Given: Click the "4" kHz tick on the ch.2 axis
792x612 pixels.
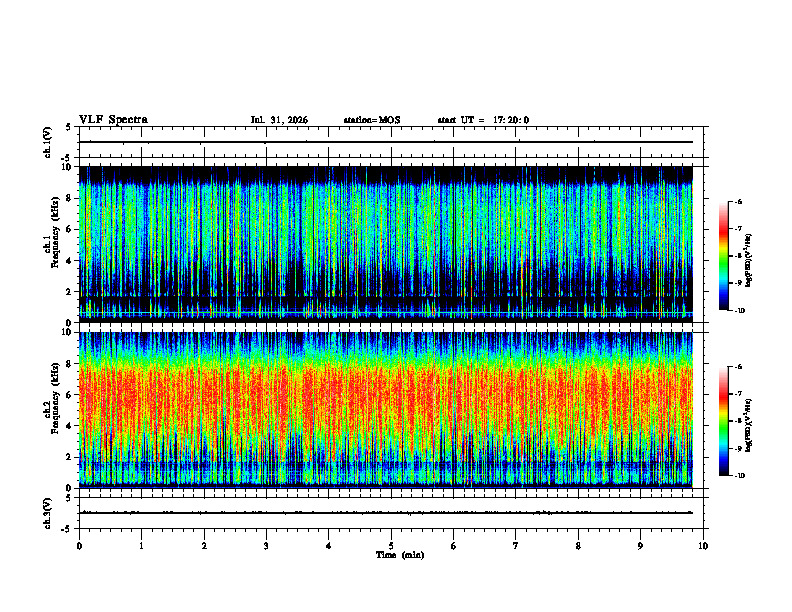Looking at the screenshot, I should tap(70, 426).
